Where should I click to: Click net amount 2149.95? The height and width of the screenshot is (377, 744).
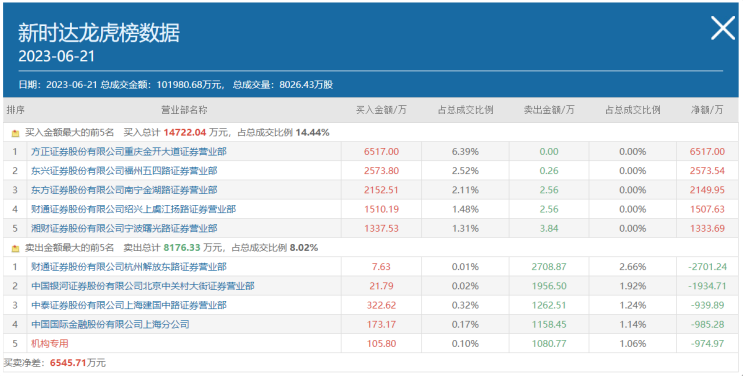(x=707, y=190)
